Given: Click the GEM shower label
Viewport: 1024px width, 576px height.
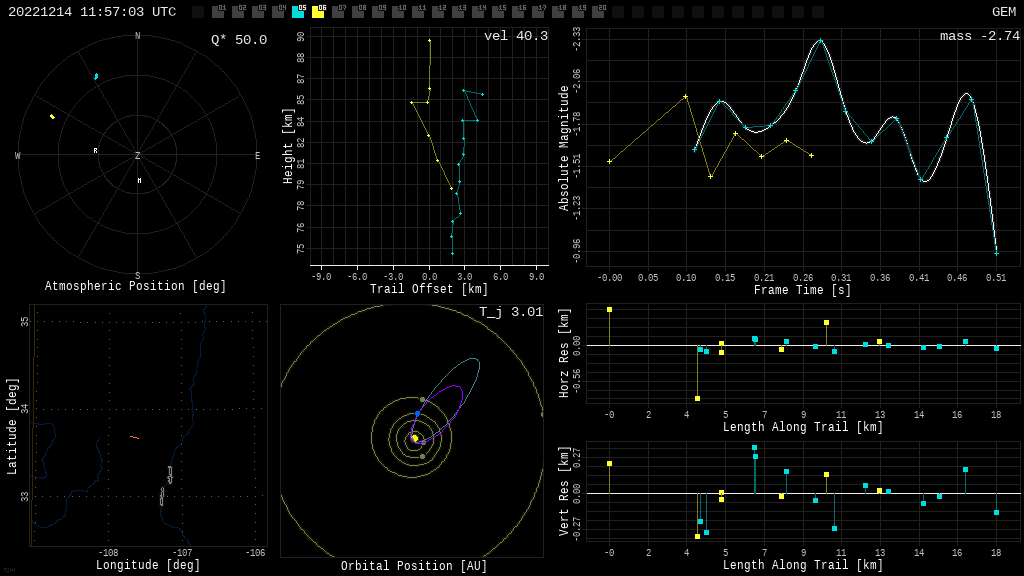Looking at the screenshot, I should pyautogui.click(x=1003, y=12).
